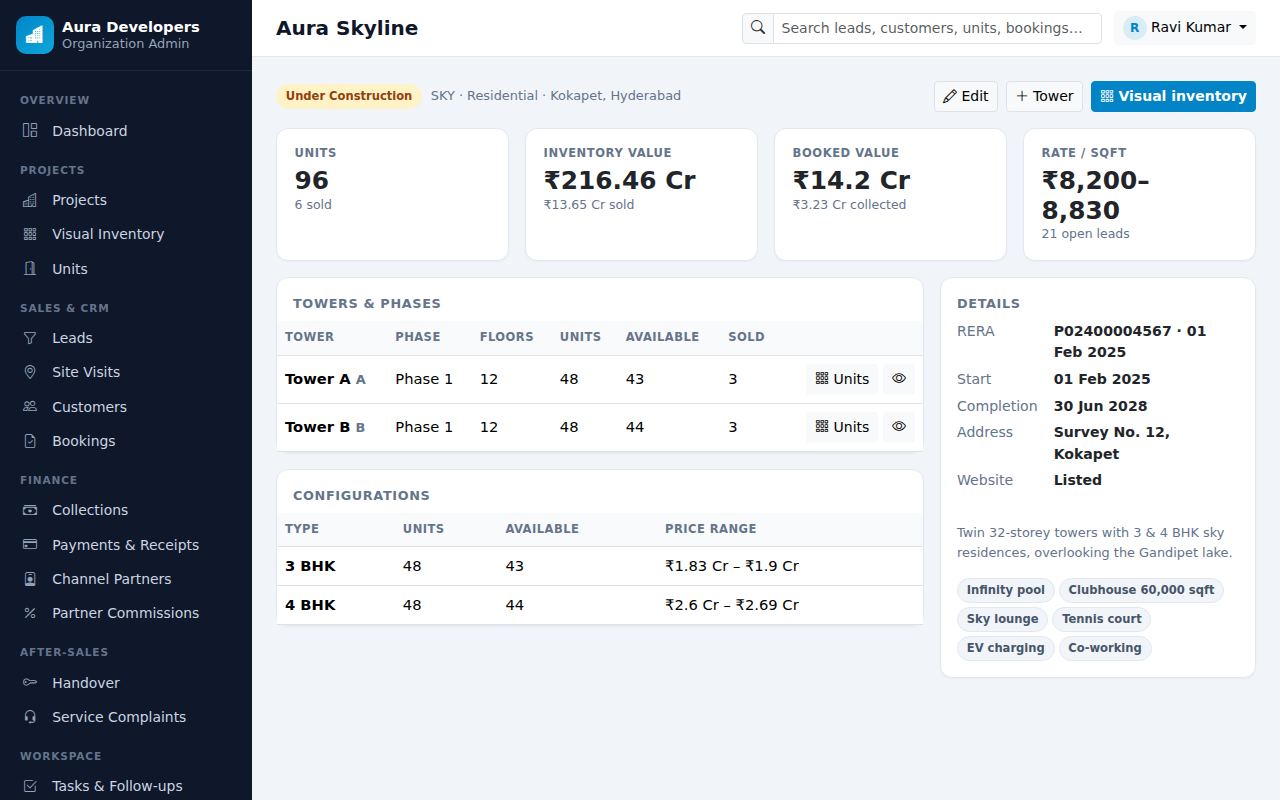The height and width of the screenshot is (800, 1280).
Task: Go to Customers in sidebar
Action: (x=126, y=407)
